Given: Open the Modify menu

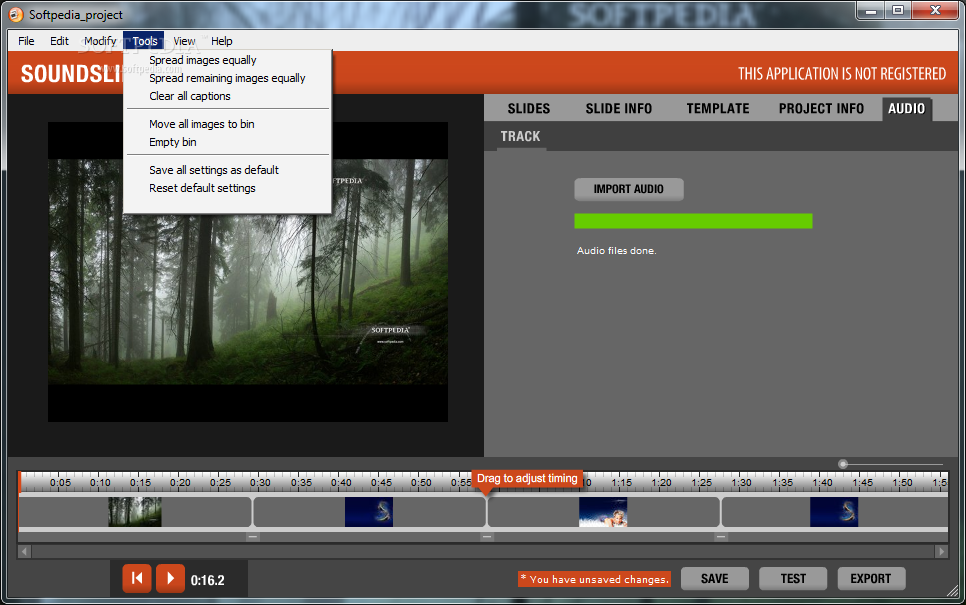Looking at the screenshot, I should coord(100,41).
